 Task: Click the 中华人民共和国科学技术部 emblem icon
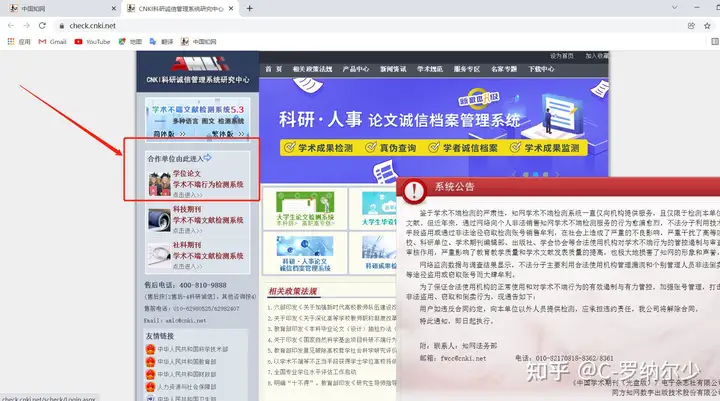[x=150, y=349]
